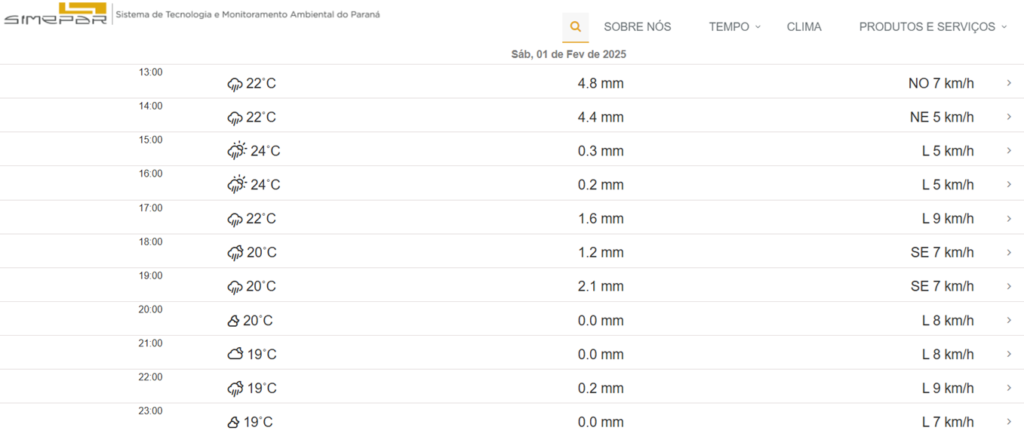1024x443 pixels.
Task: Click the 0.2 mm precipitation at 22:00
Action: click(x=601, y=388)
